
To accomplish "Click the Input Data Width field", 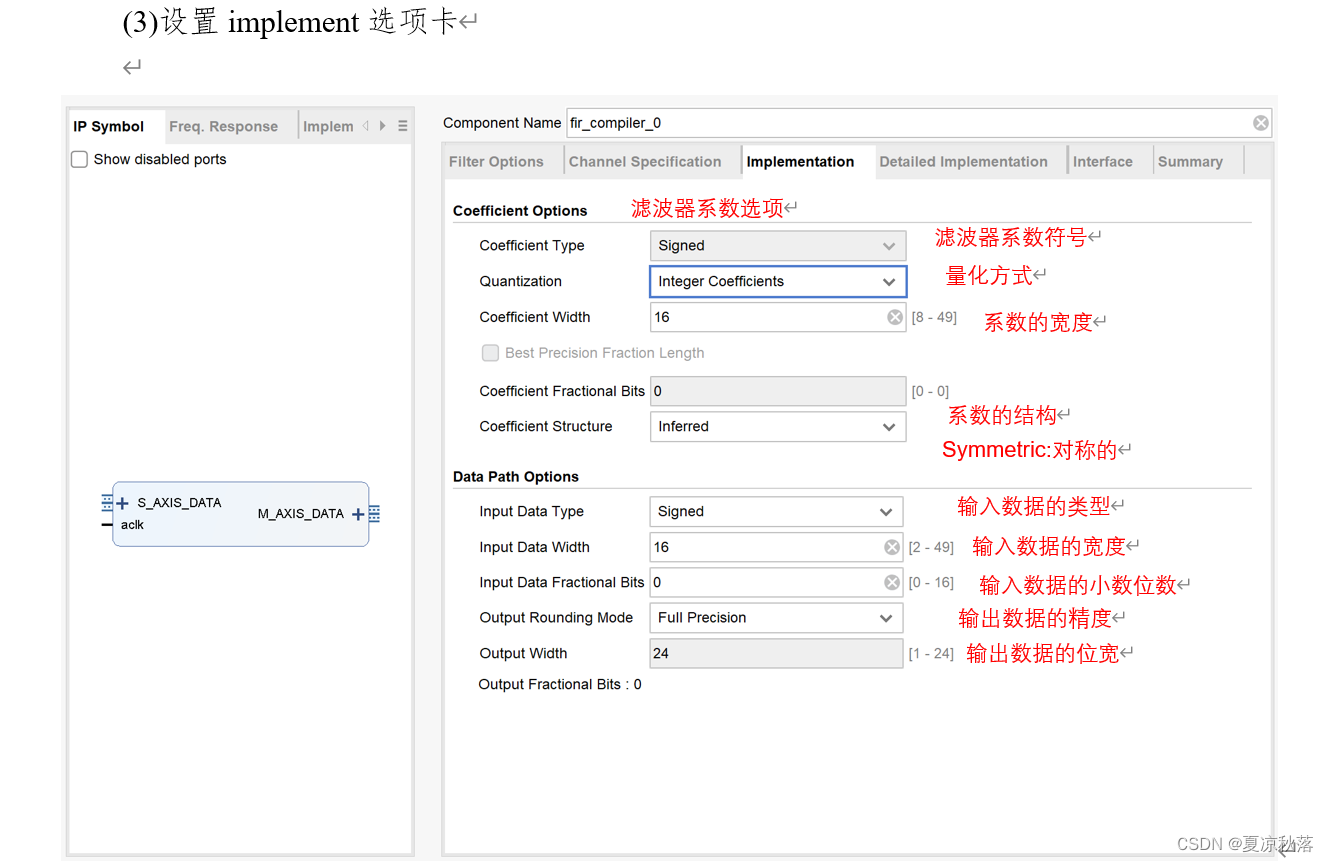I will point(776,547).
